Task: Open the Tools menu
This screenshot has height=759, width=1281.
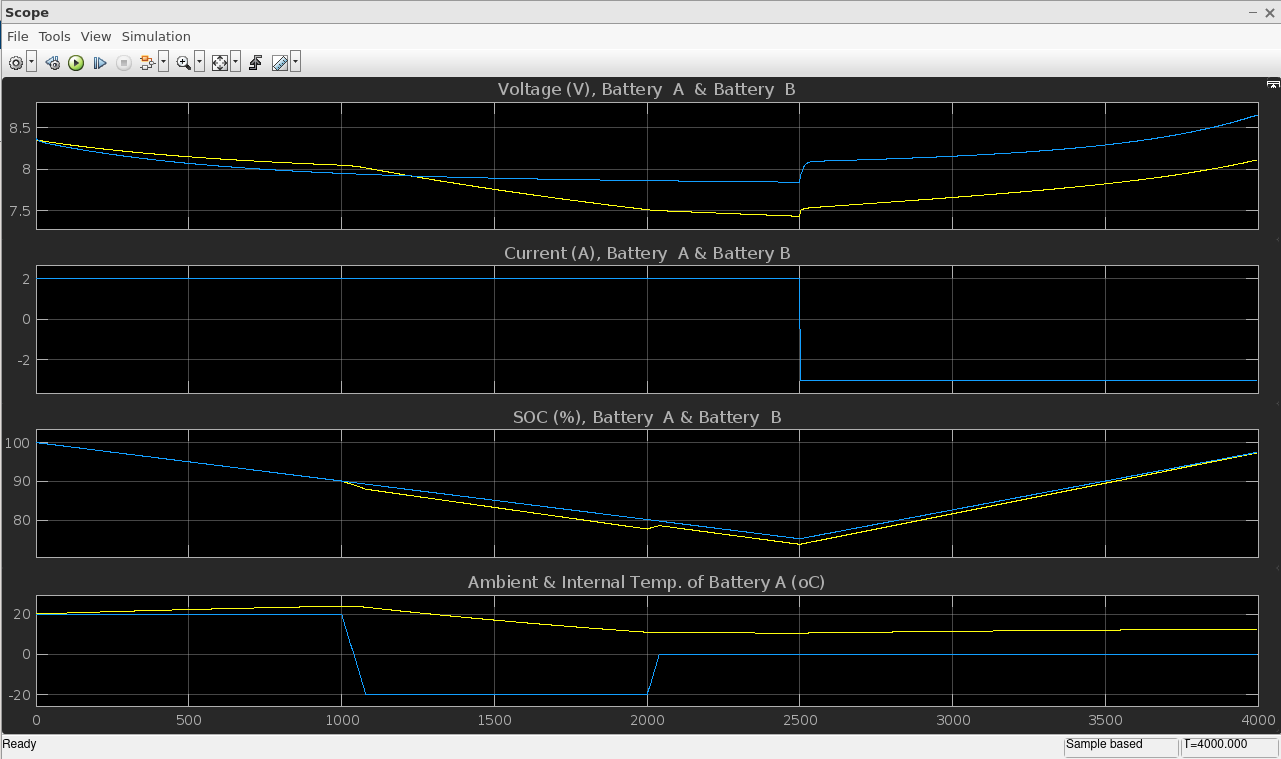Action: pos(55,36)
